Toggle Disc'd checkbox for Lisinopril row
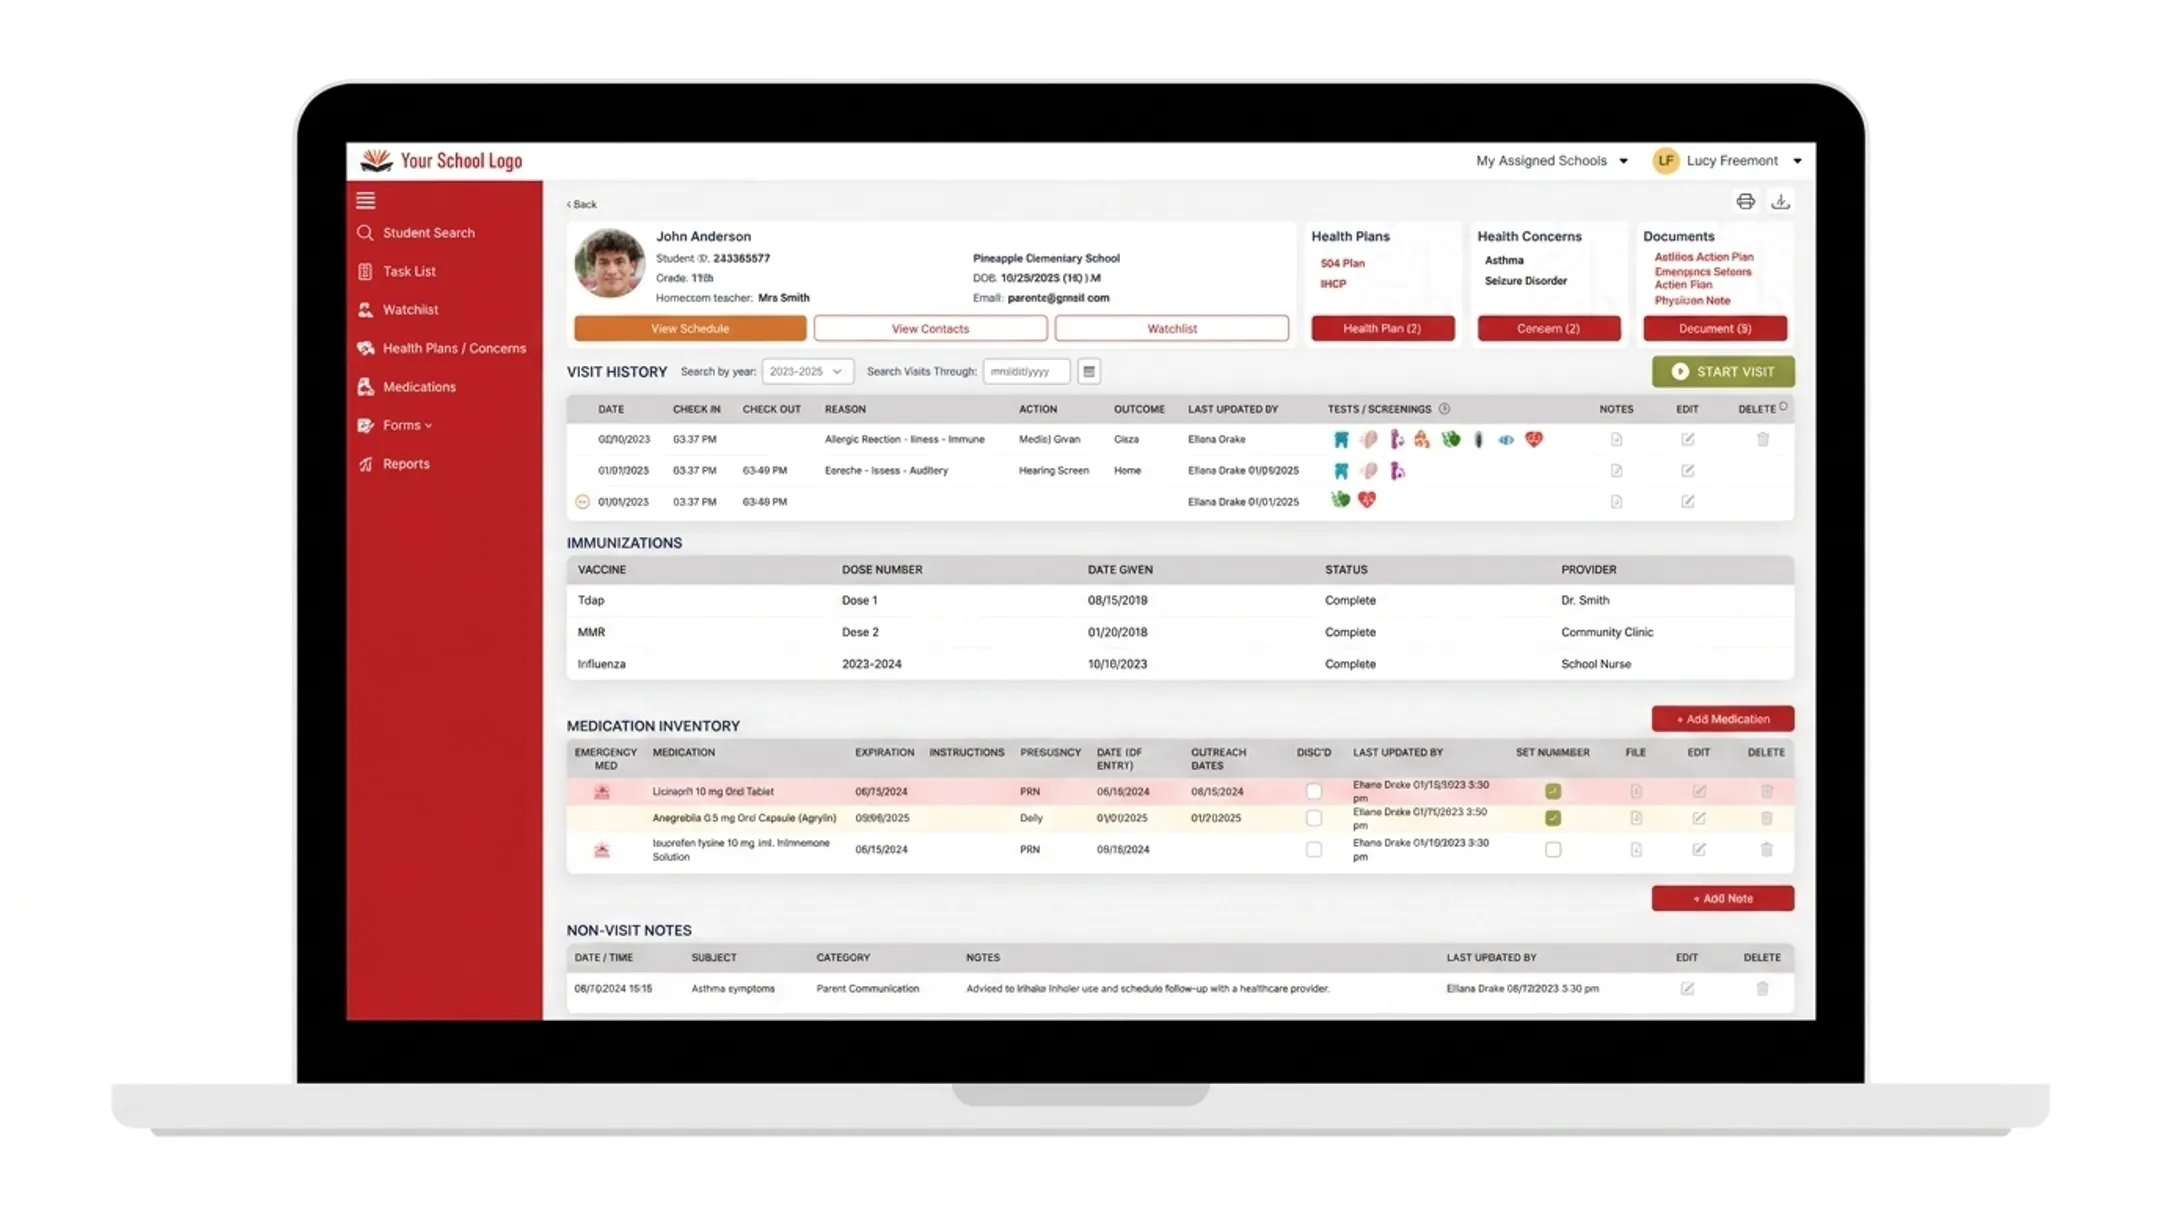The height and width of the screenshot is (1206, 2160). pos(1313,791)
